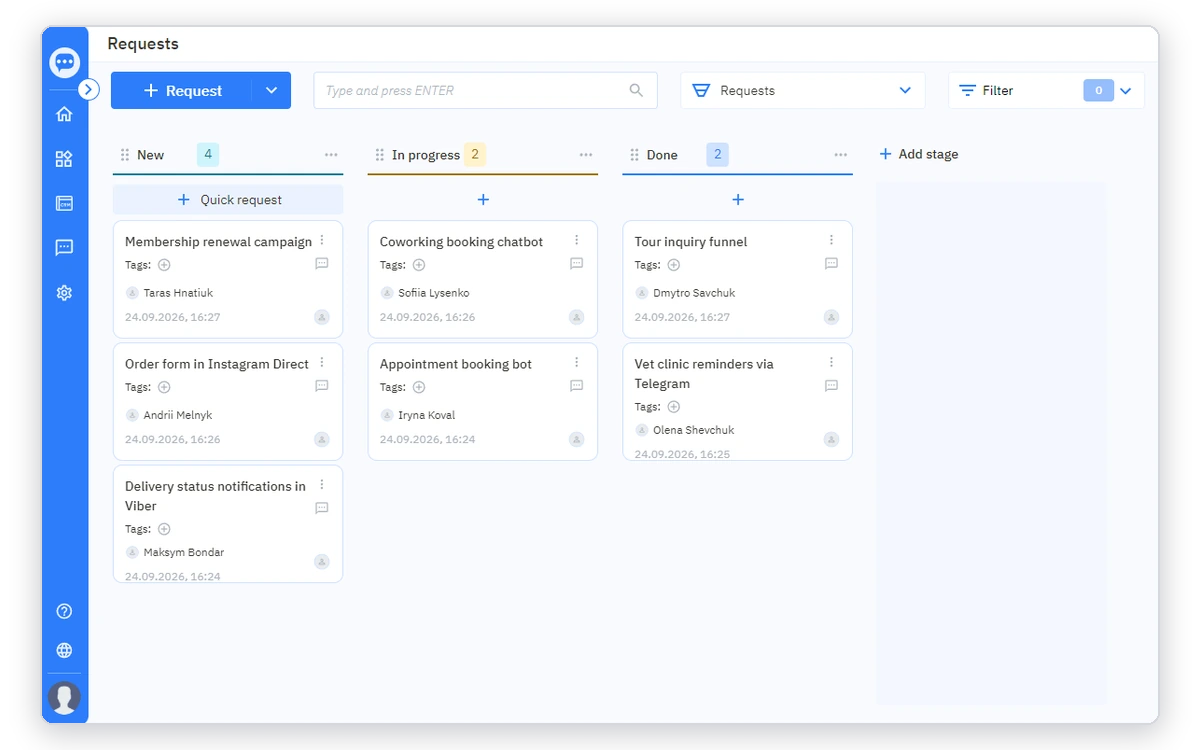Add a request to Done column
The width and height of the screenshot is (1200, 750).
(x=738, y=200)
